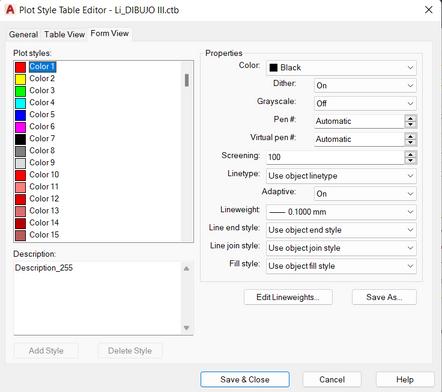Select the yellow Color 2 plot style

(42, 79)
